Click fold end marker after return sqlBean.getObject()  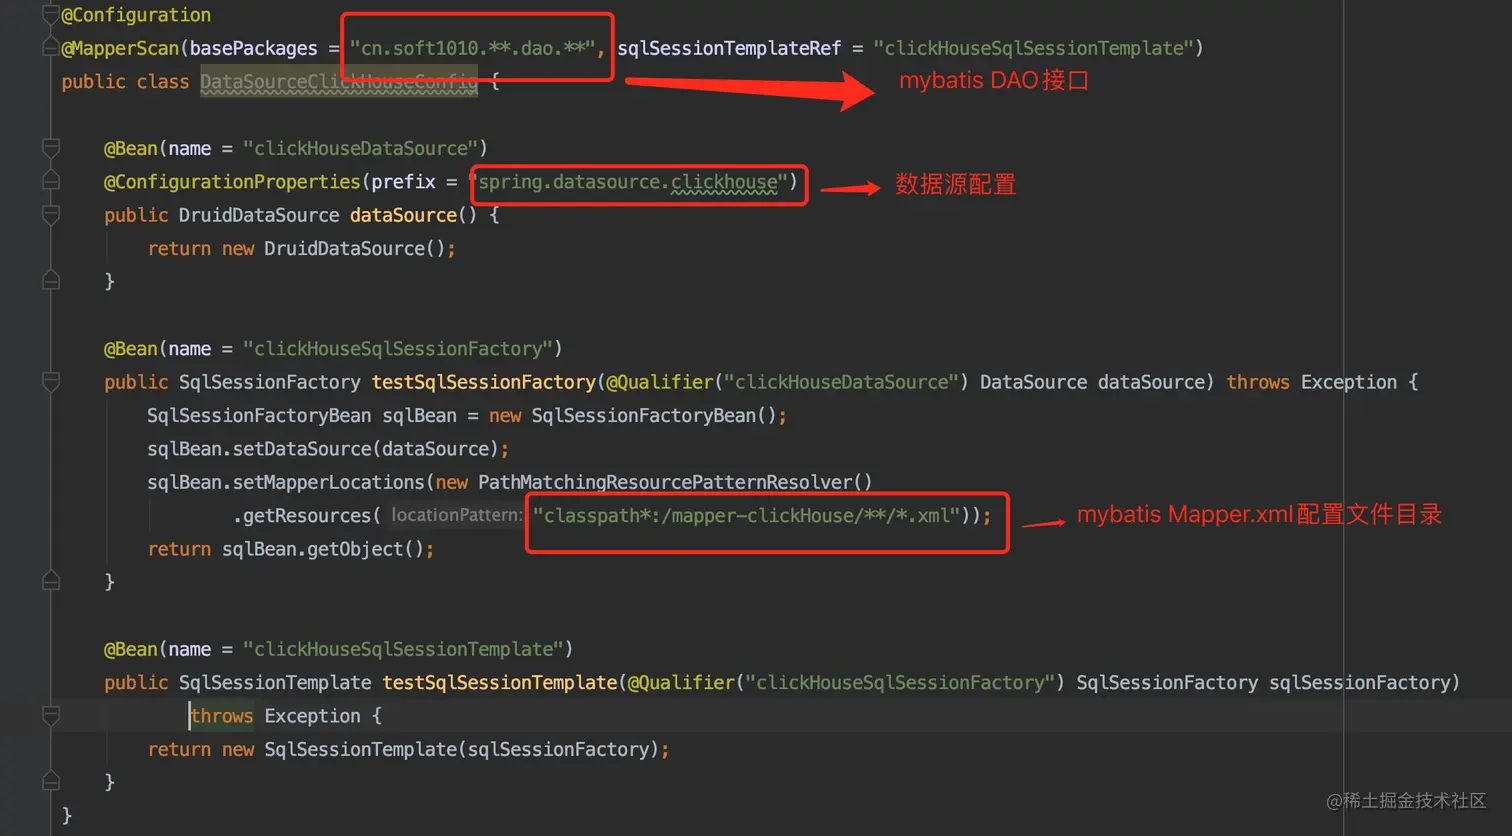click(x=51, y=581)
